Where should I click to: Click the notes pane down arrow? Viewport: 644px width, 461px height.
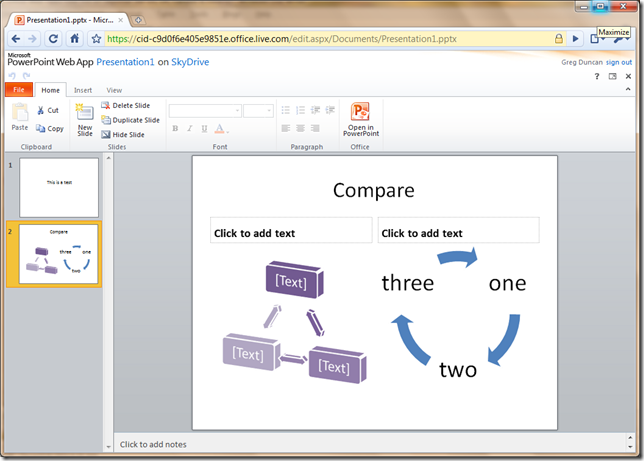tap(630, 448)
